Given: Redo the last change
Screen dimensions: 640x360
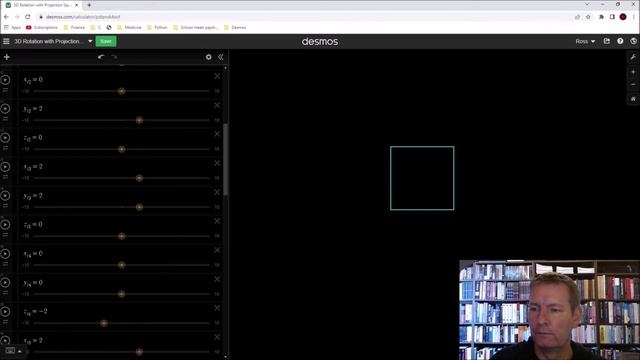Looking at the screenshot, I should (114, 57).
